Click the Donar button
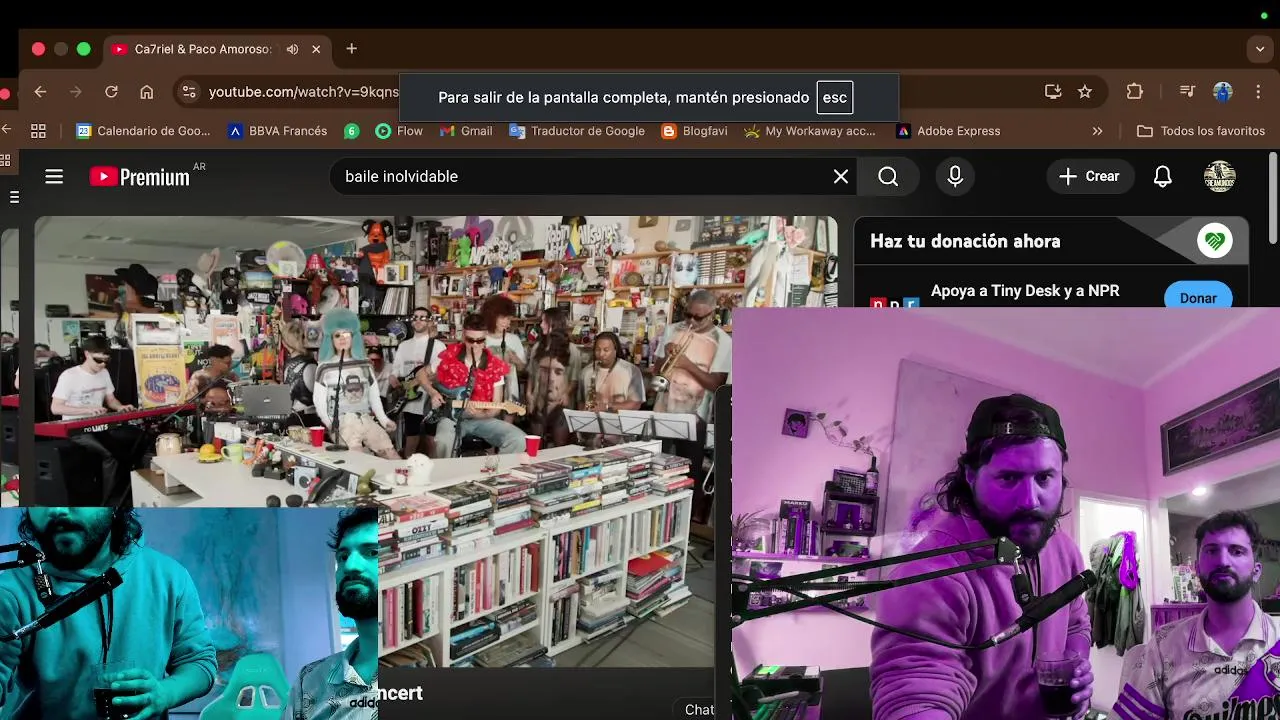 pyautogui.click(x=1198, y=298)
